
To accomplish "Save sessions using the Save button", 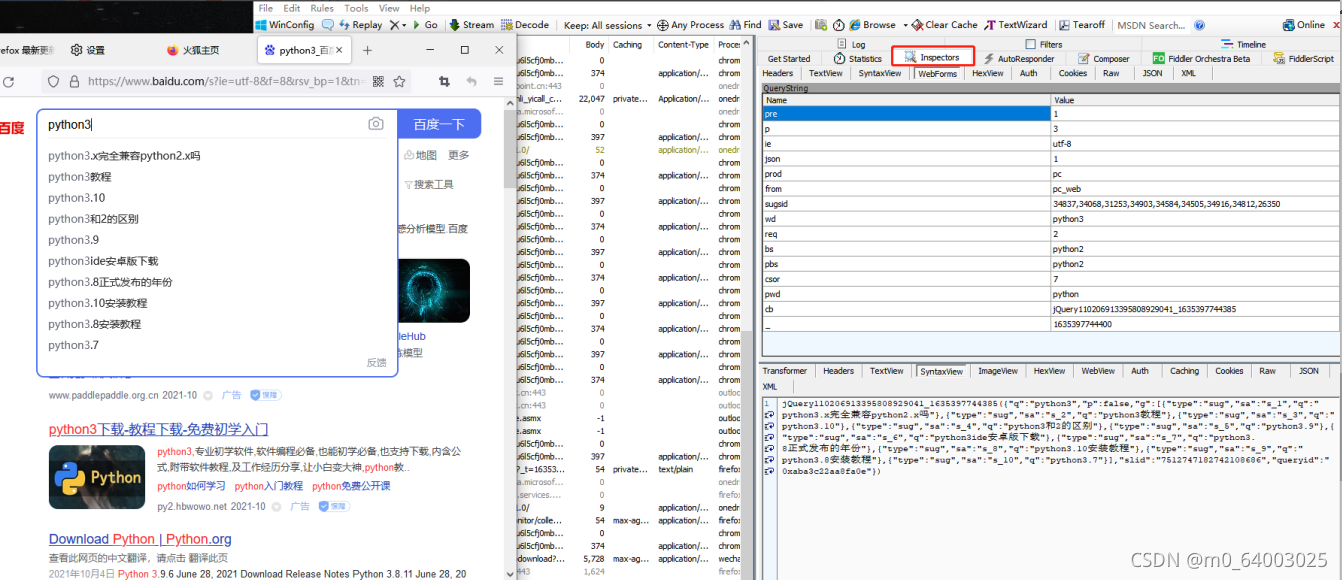I will coord(785,25).
